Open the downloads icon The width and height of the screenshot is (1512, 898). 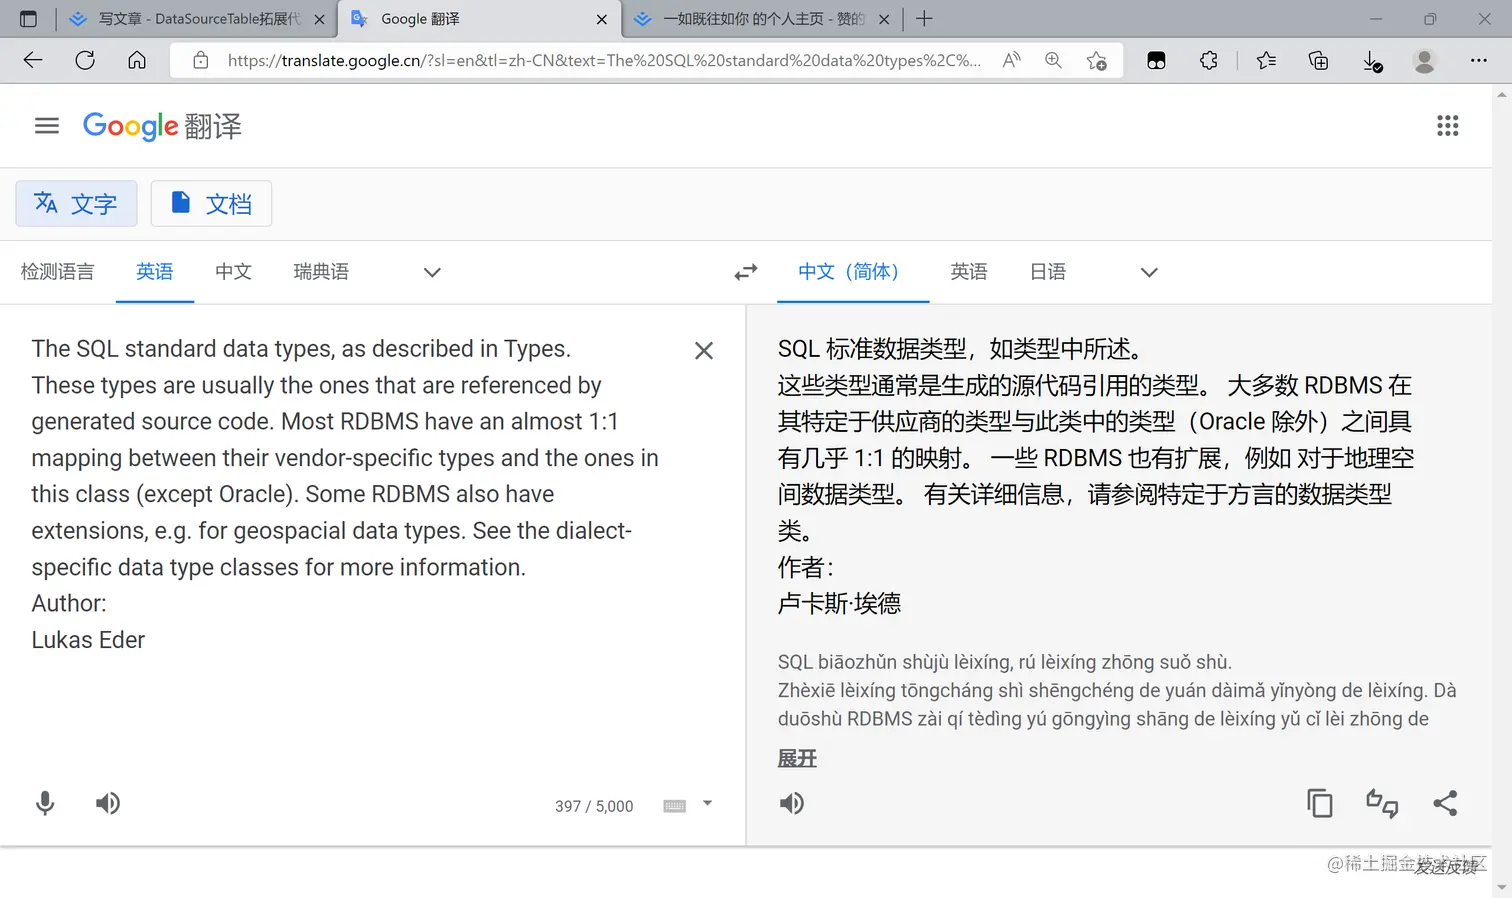tap(1373, 61)
